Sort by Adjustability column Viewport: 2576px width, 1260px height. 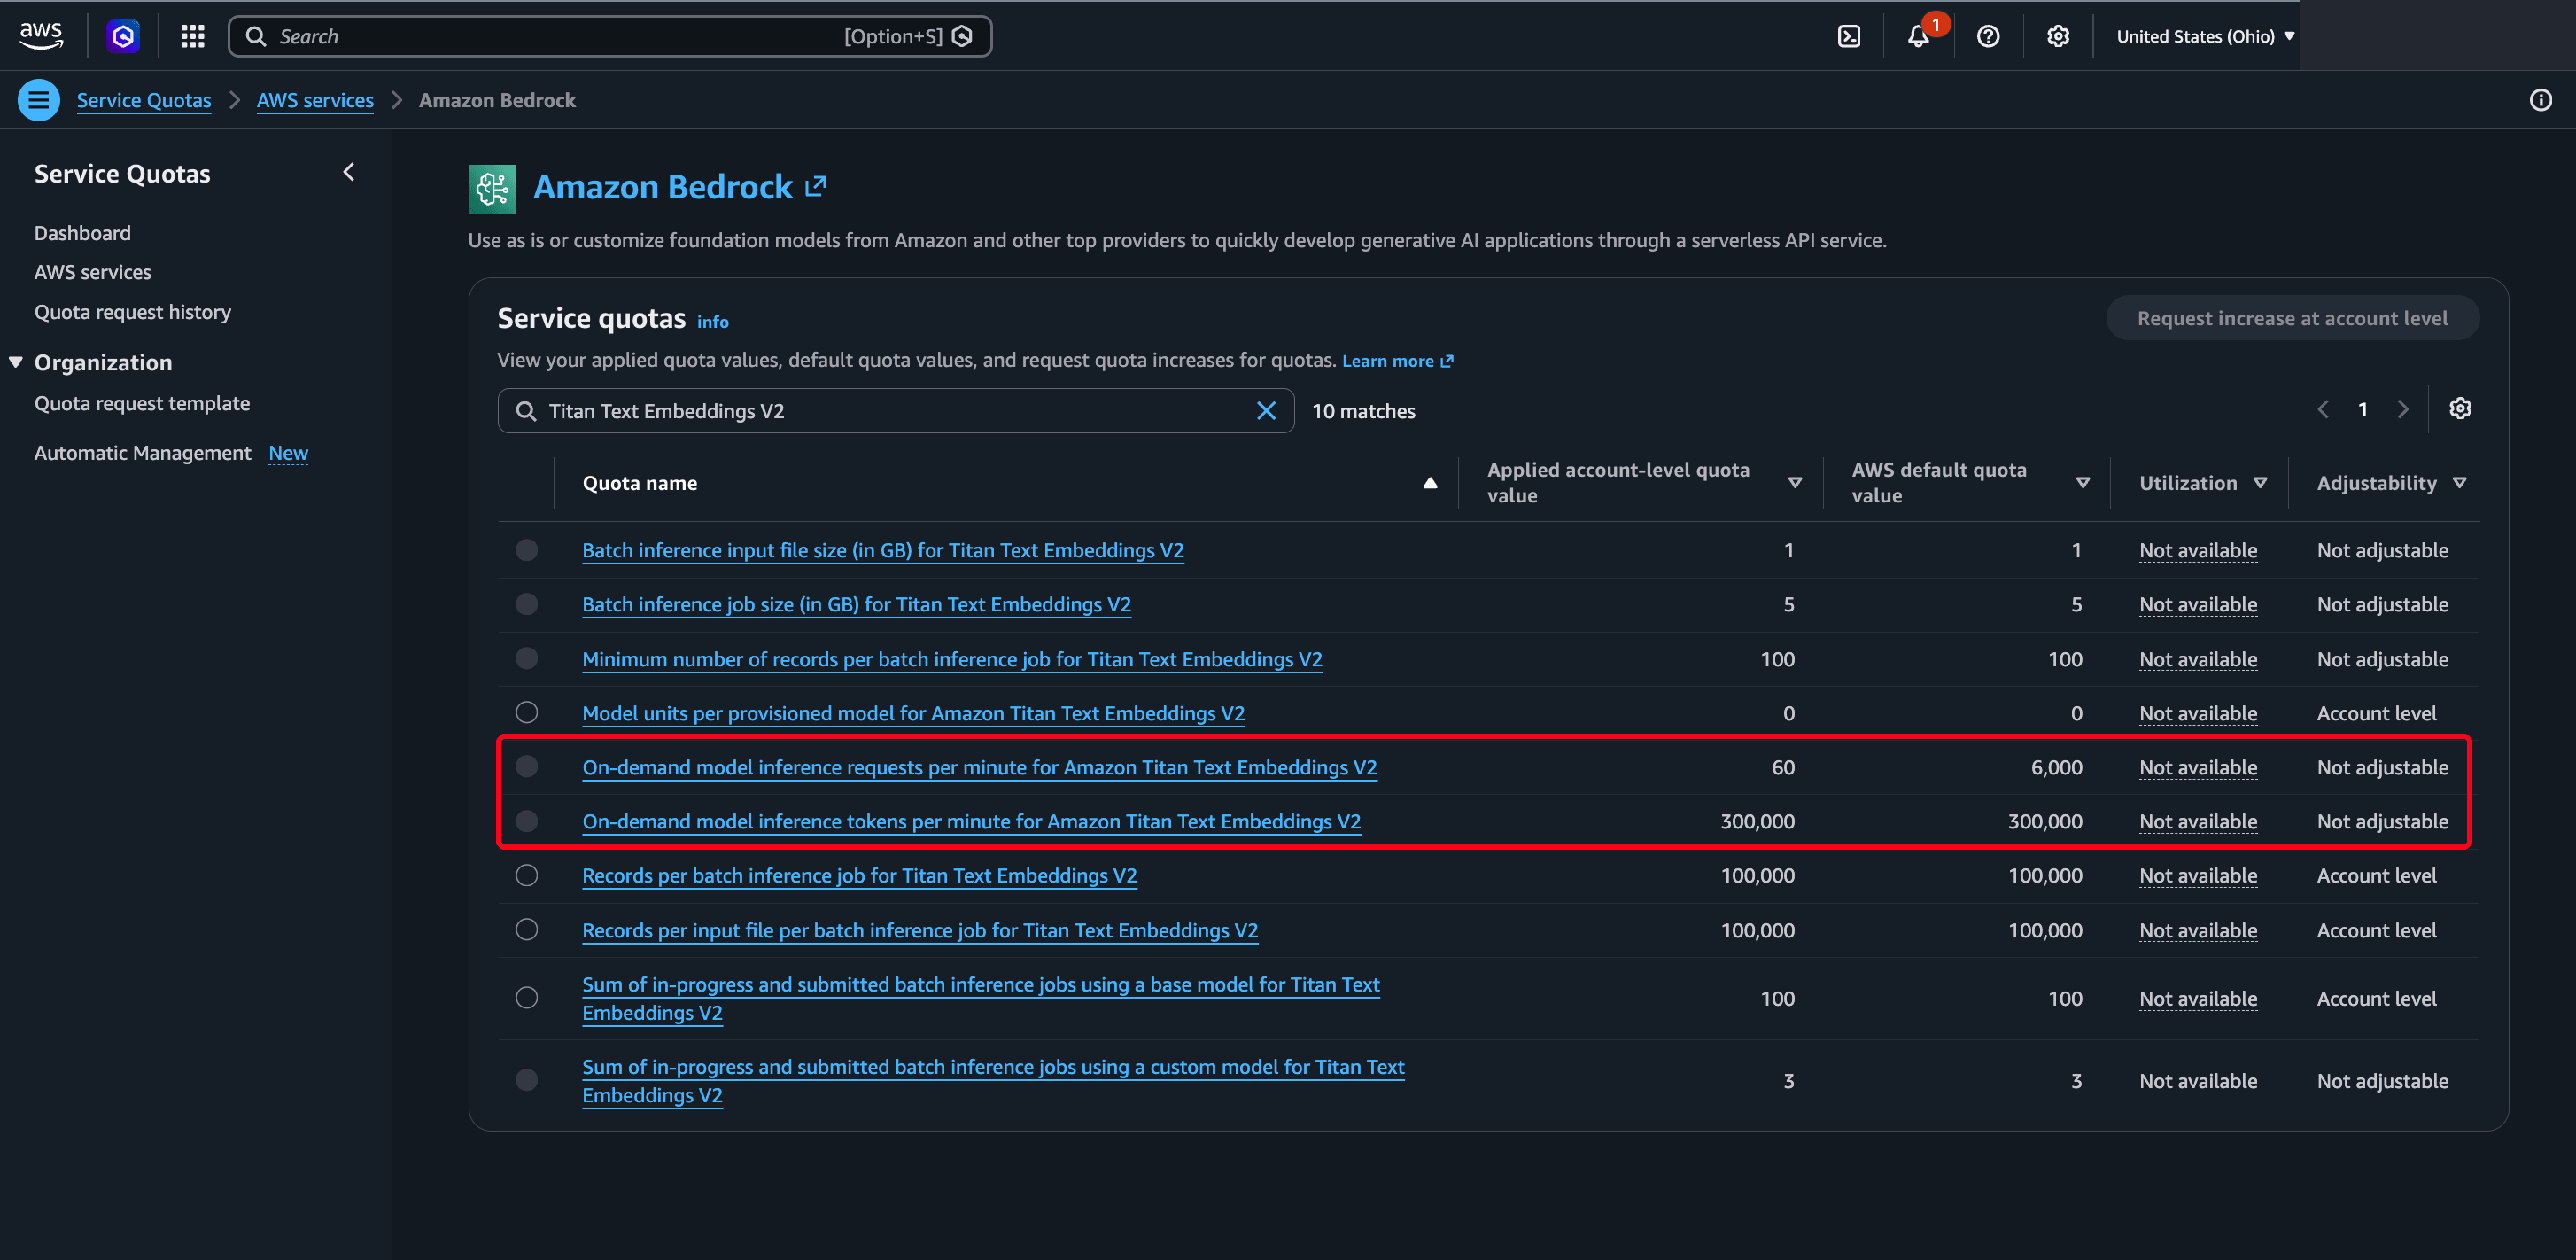tap(2459, 483)
